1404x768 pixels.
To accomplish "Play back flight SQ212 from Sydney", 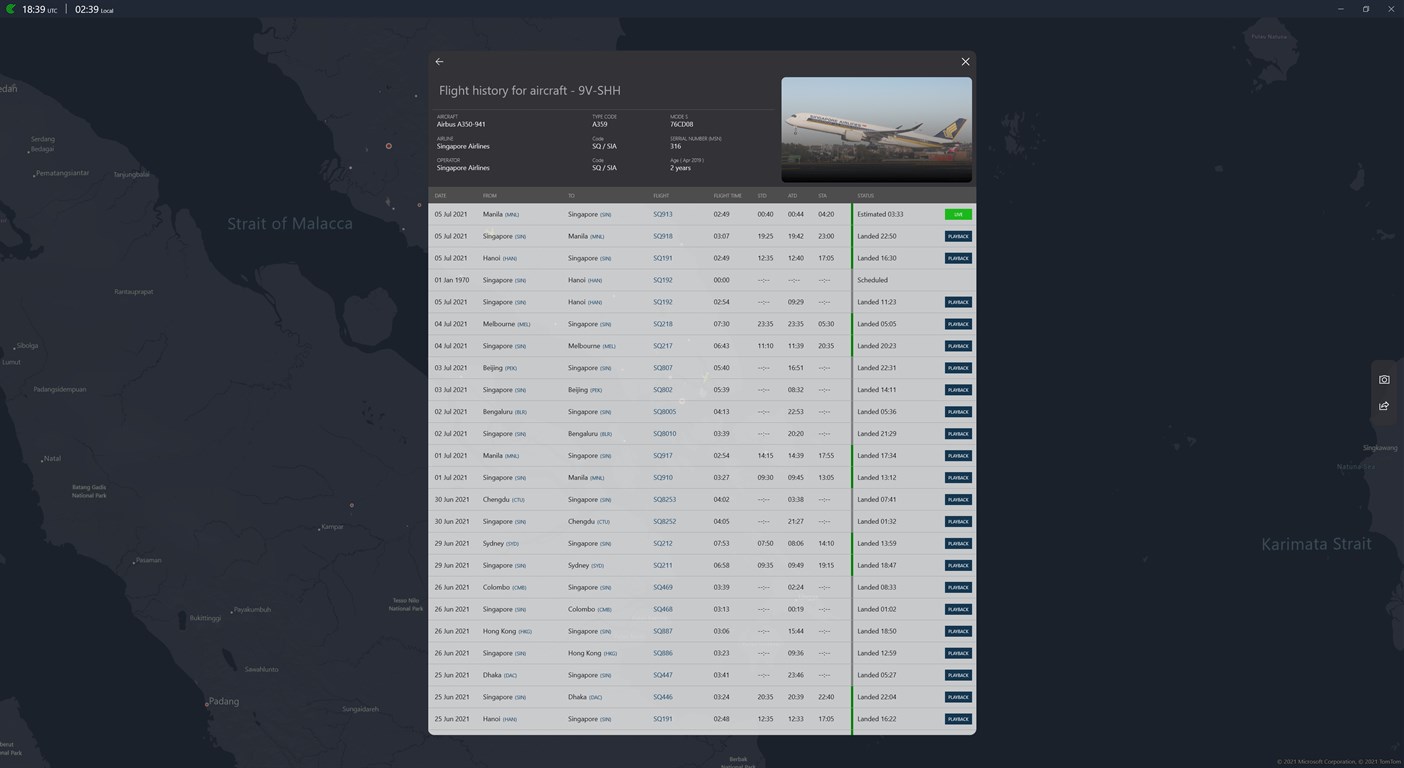I will tap(958, 544).
